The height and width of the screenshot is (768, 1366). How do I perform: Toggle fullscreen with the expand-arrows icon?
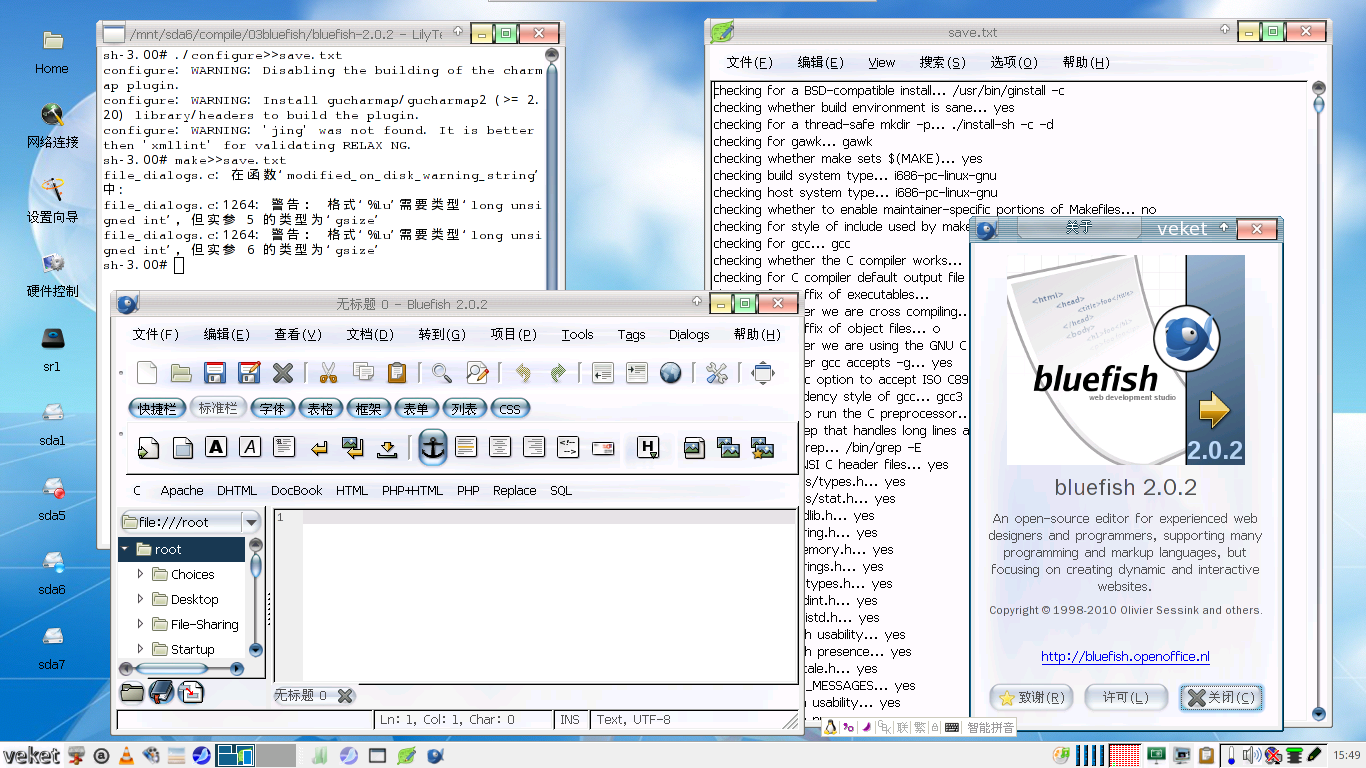[763, 373]
